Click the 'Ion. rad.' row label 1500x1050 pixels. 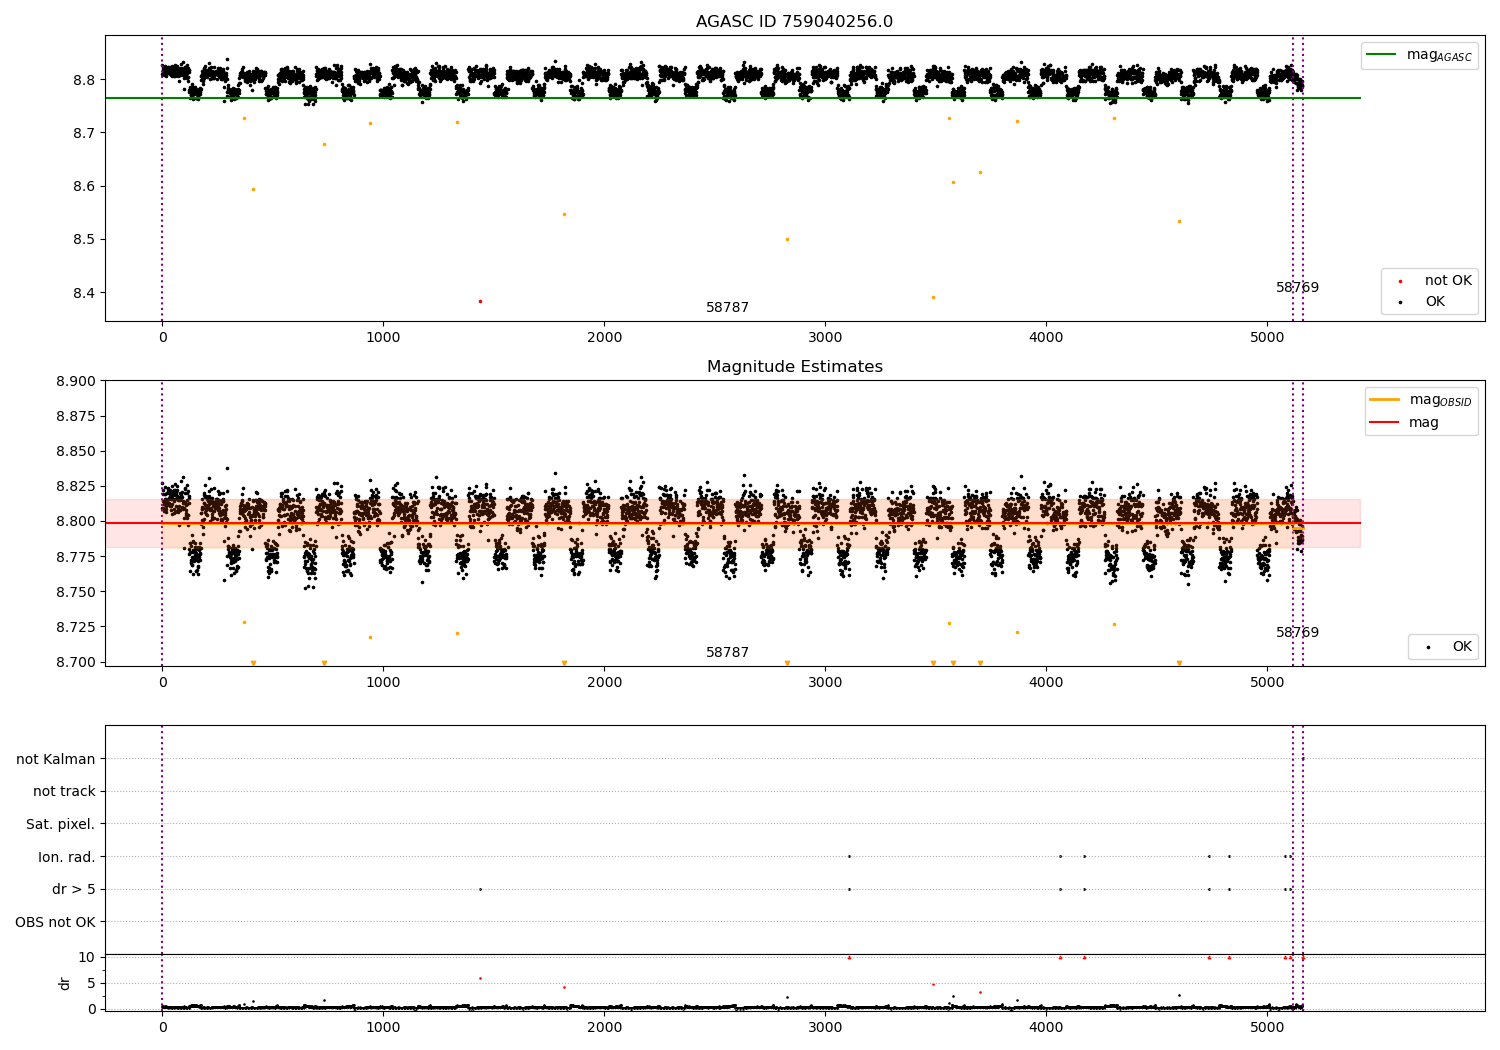(67, 857)
